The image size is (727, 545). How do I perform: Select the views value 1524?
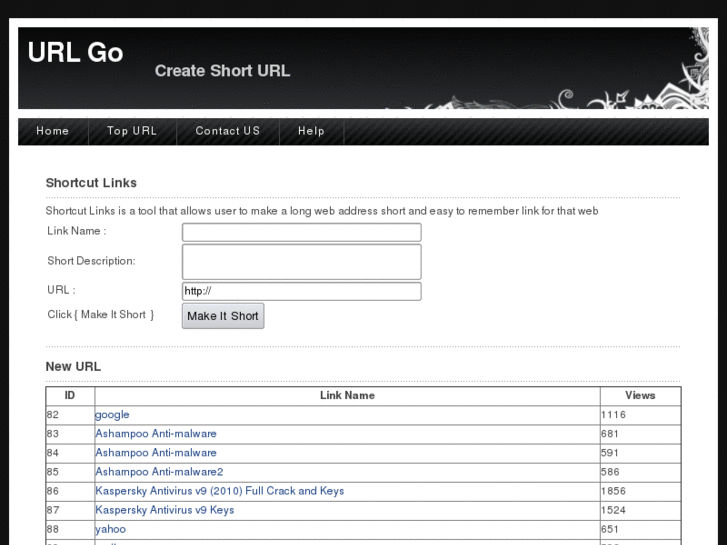point(614,510)
